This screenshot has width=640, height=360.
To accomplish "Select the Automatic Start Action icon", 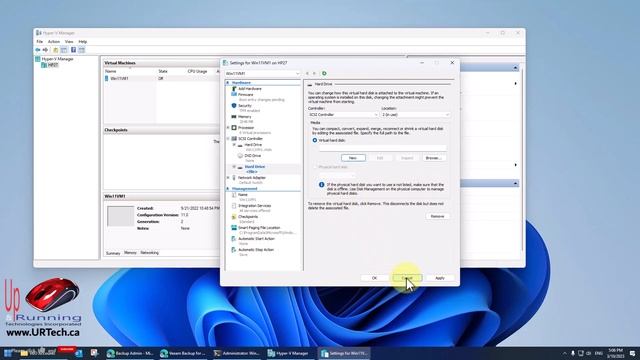I will [x=234, y=239].
